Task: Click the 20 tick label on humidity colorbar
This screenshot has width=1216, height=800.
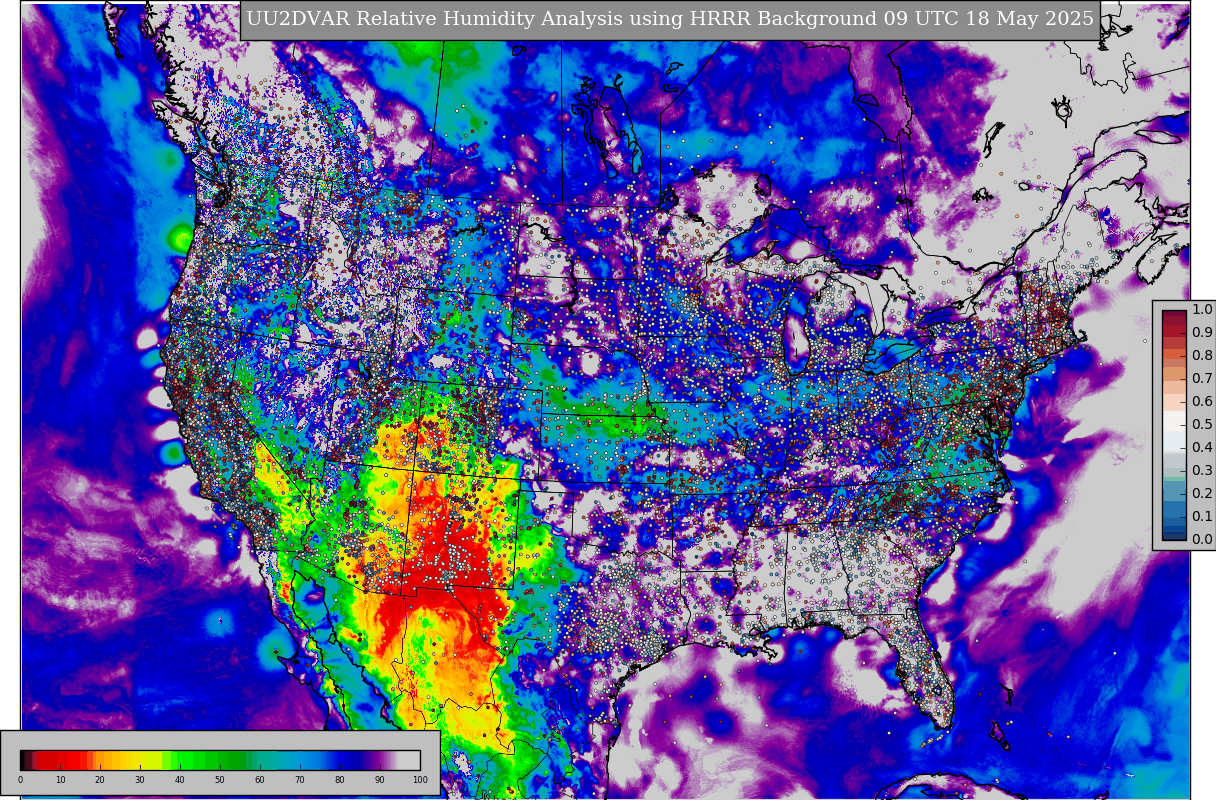Action: pos(100,780)
